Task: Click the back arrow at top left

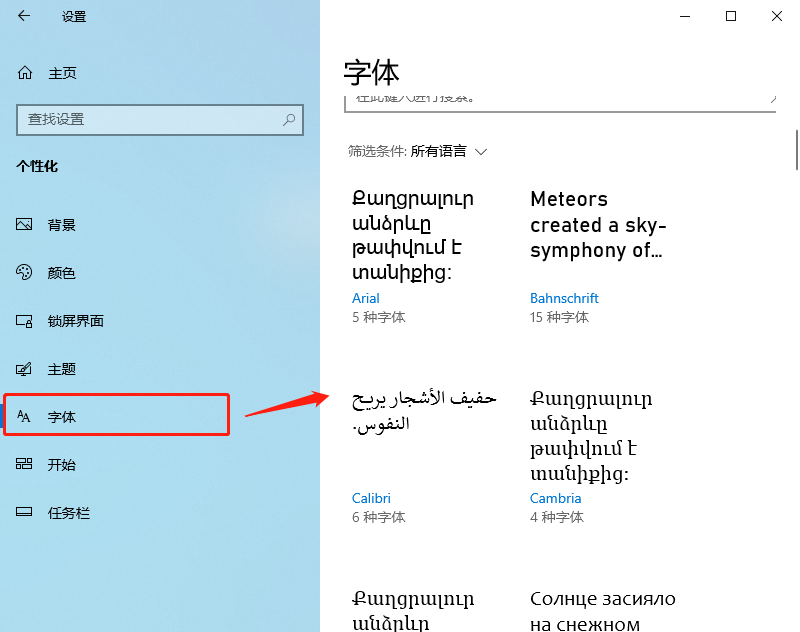Action: pyautogui.click(x=22, y=16)
